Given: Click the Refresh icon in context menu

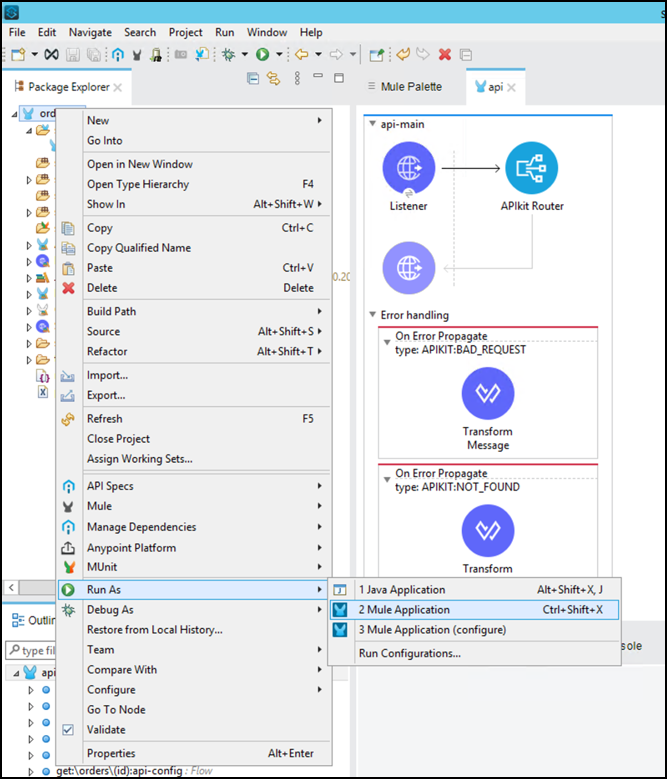Looking at the screenshot, I should (68, 419).
